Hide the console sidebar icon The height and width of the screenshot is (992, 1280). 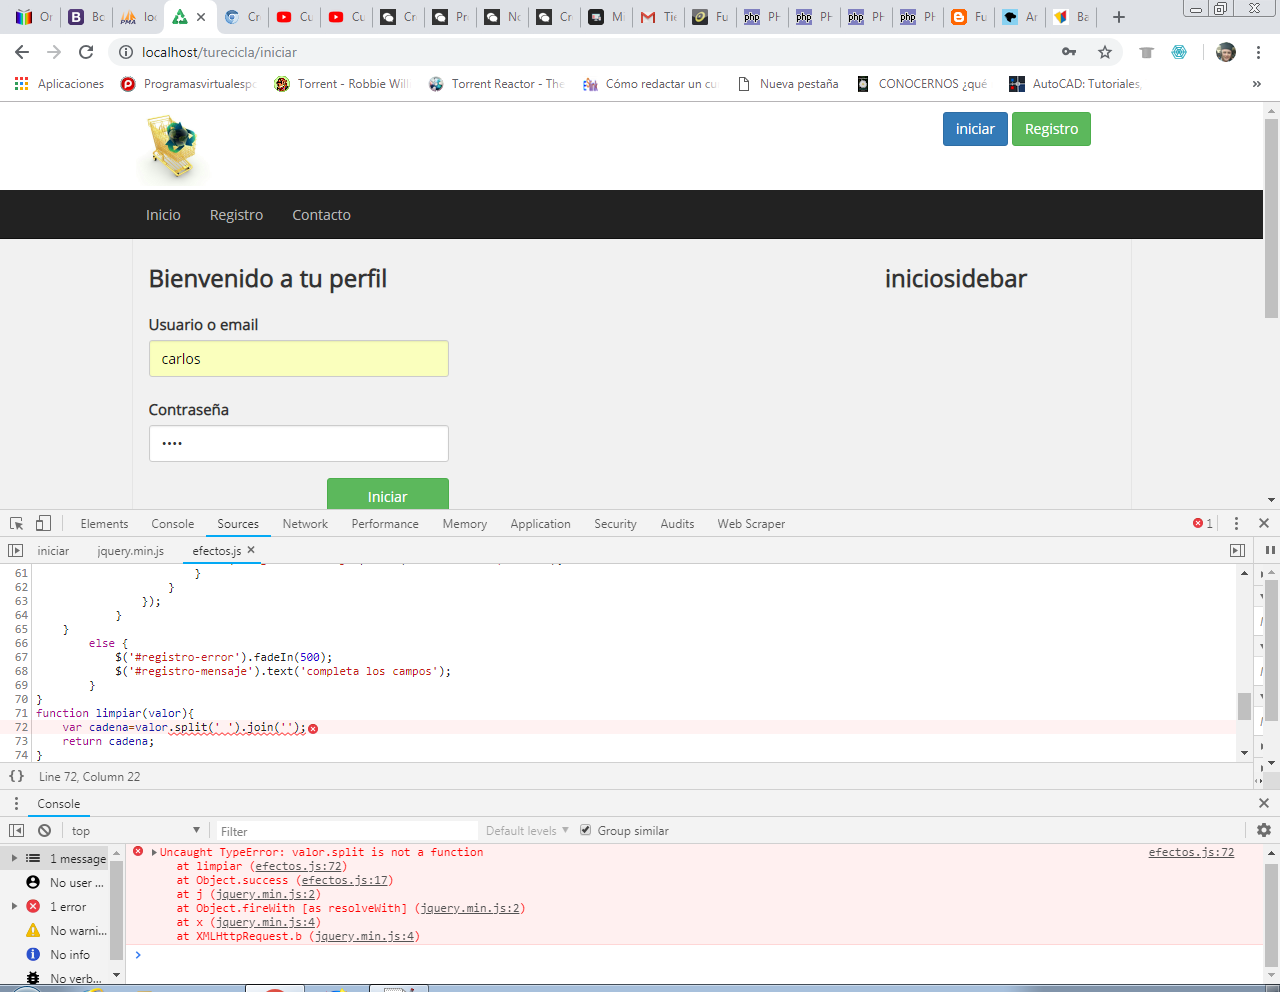tap(16, 830)
